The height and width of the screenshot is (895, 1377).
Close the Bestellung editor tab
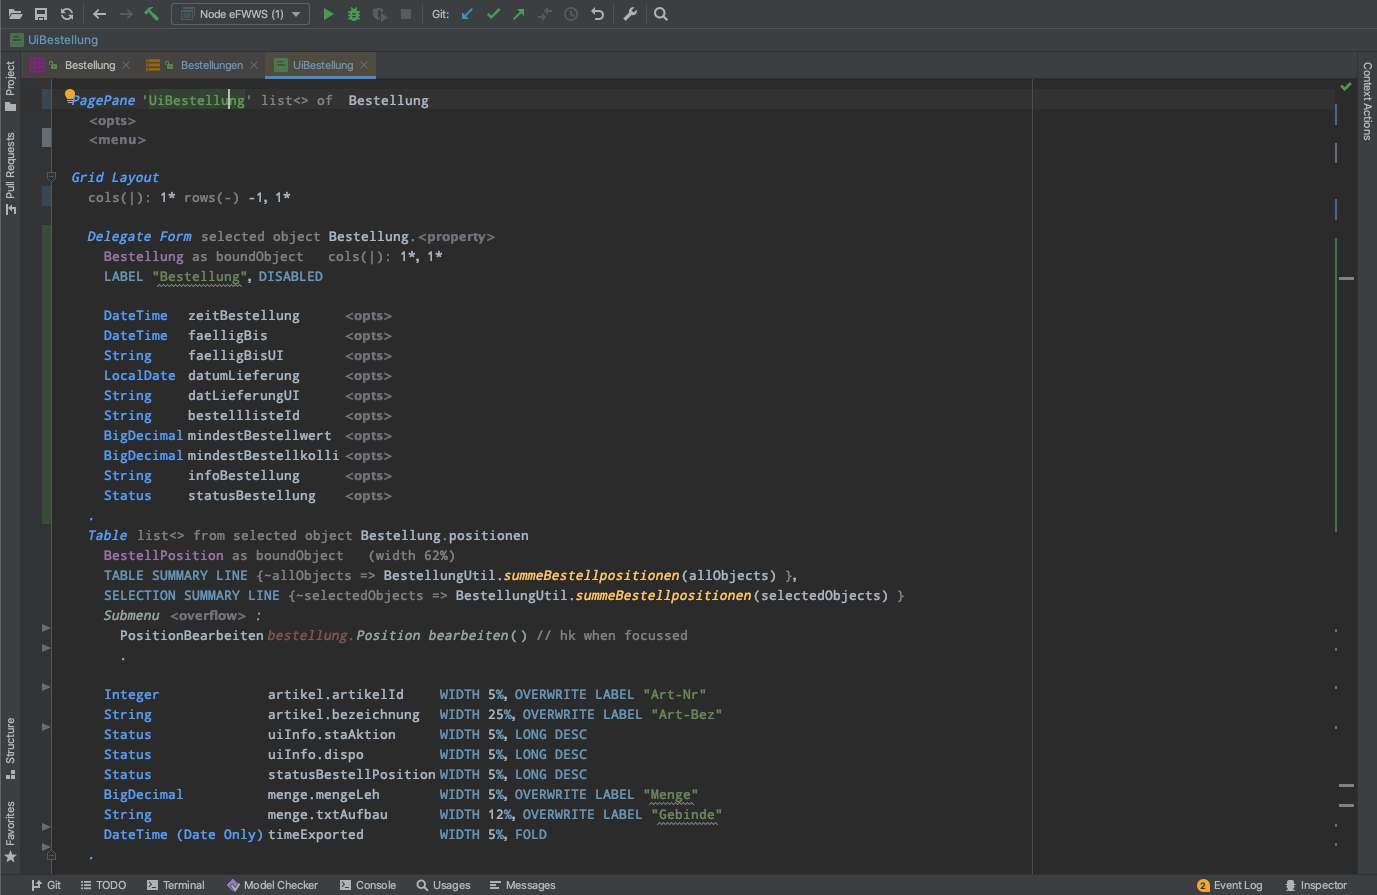[126, 65]
